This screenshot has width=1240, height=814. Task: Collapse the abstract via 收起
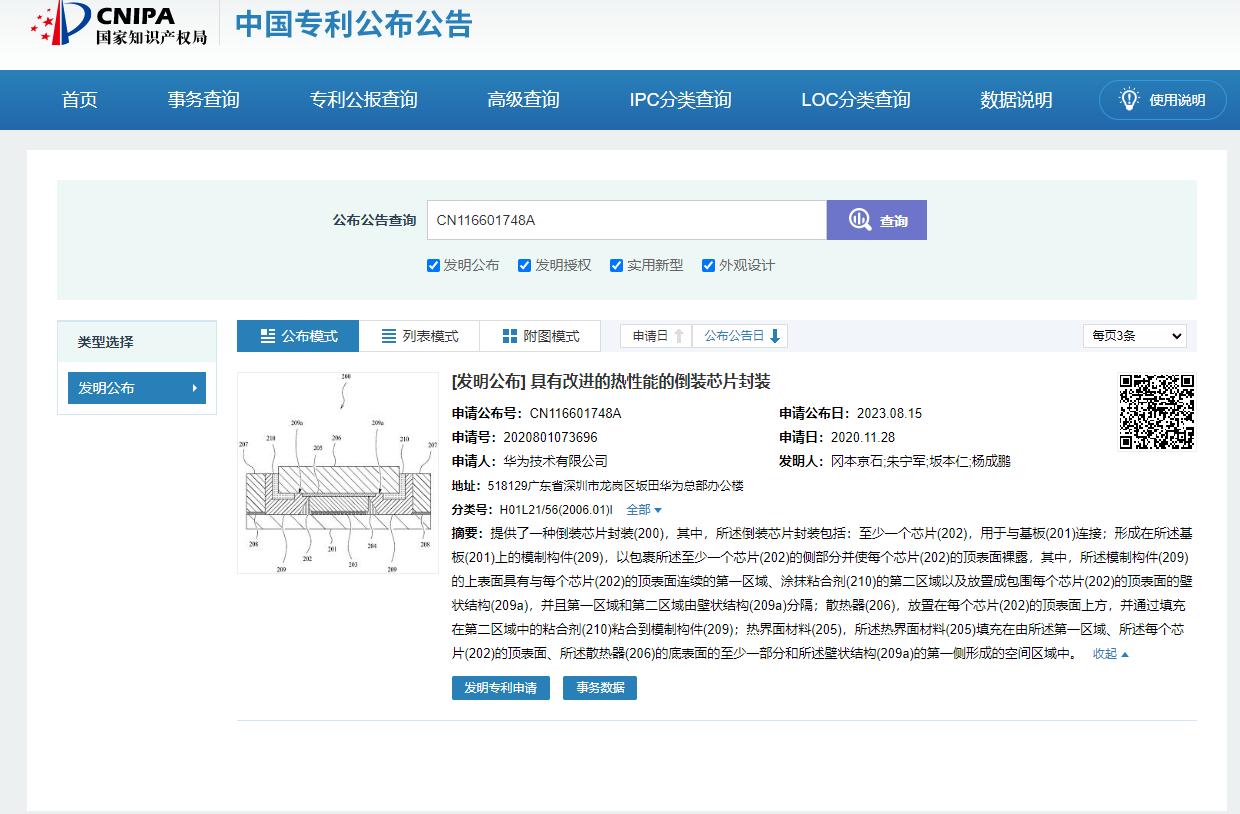coord(1108,653)
